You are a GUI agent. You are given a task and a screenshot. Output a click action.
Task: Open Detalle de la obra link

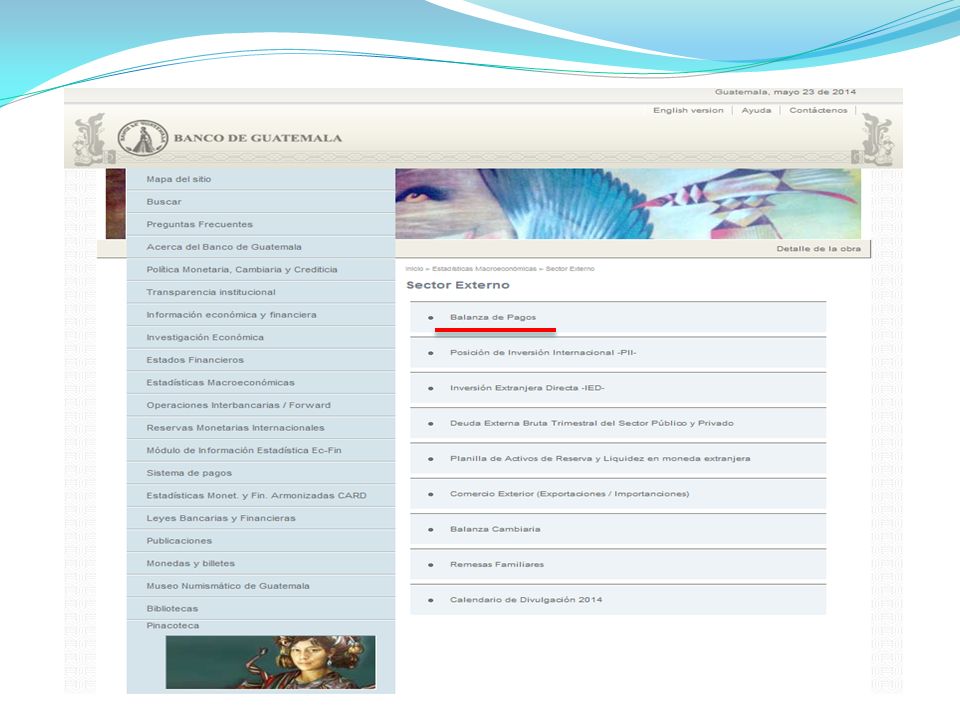pos(819,249)
